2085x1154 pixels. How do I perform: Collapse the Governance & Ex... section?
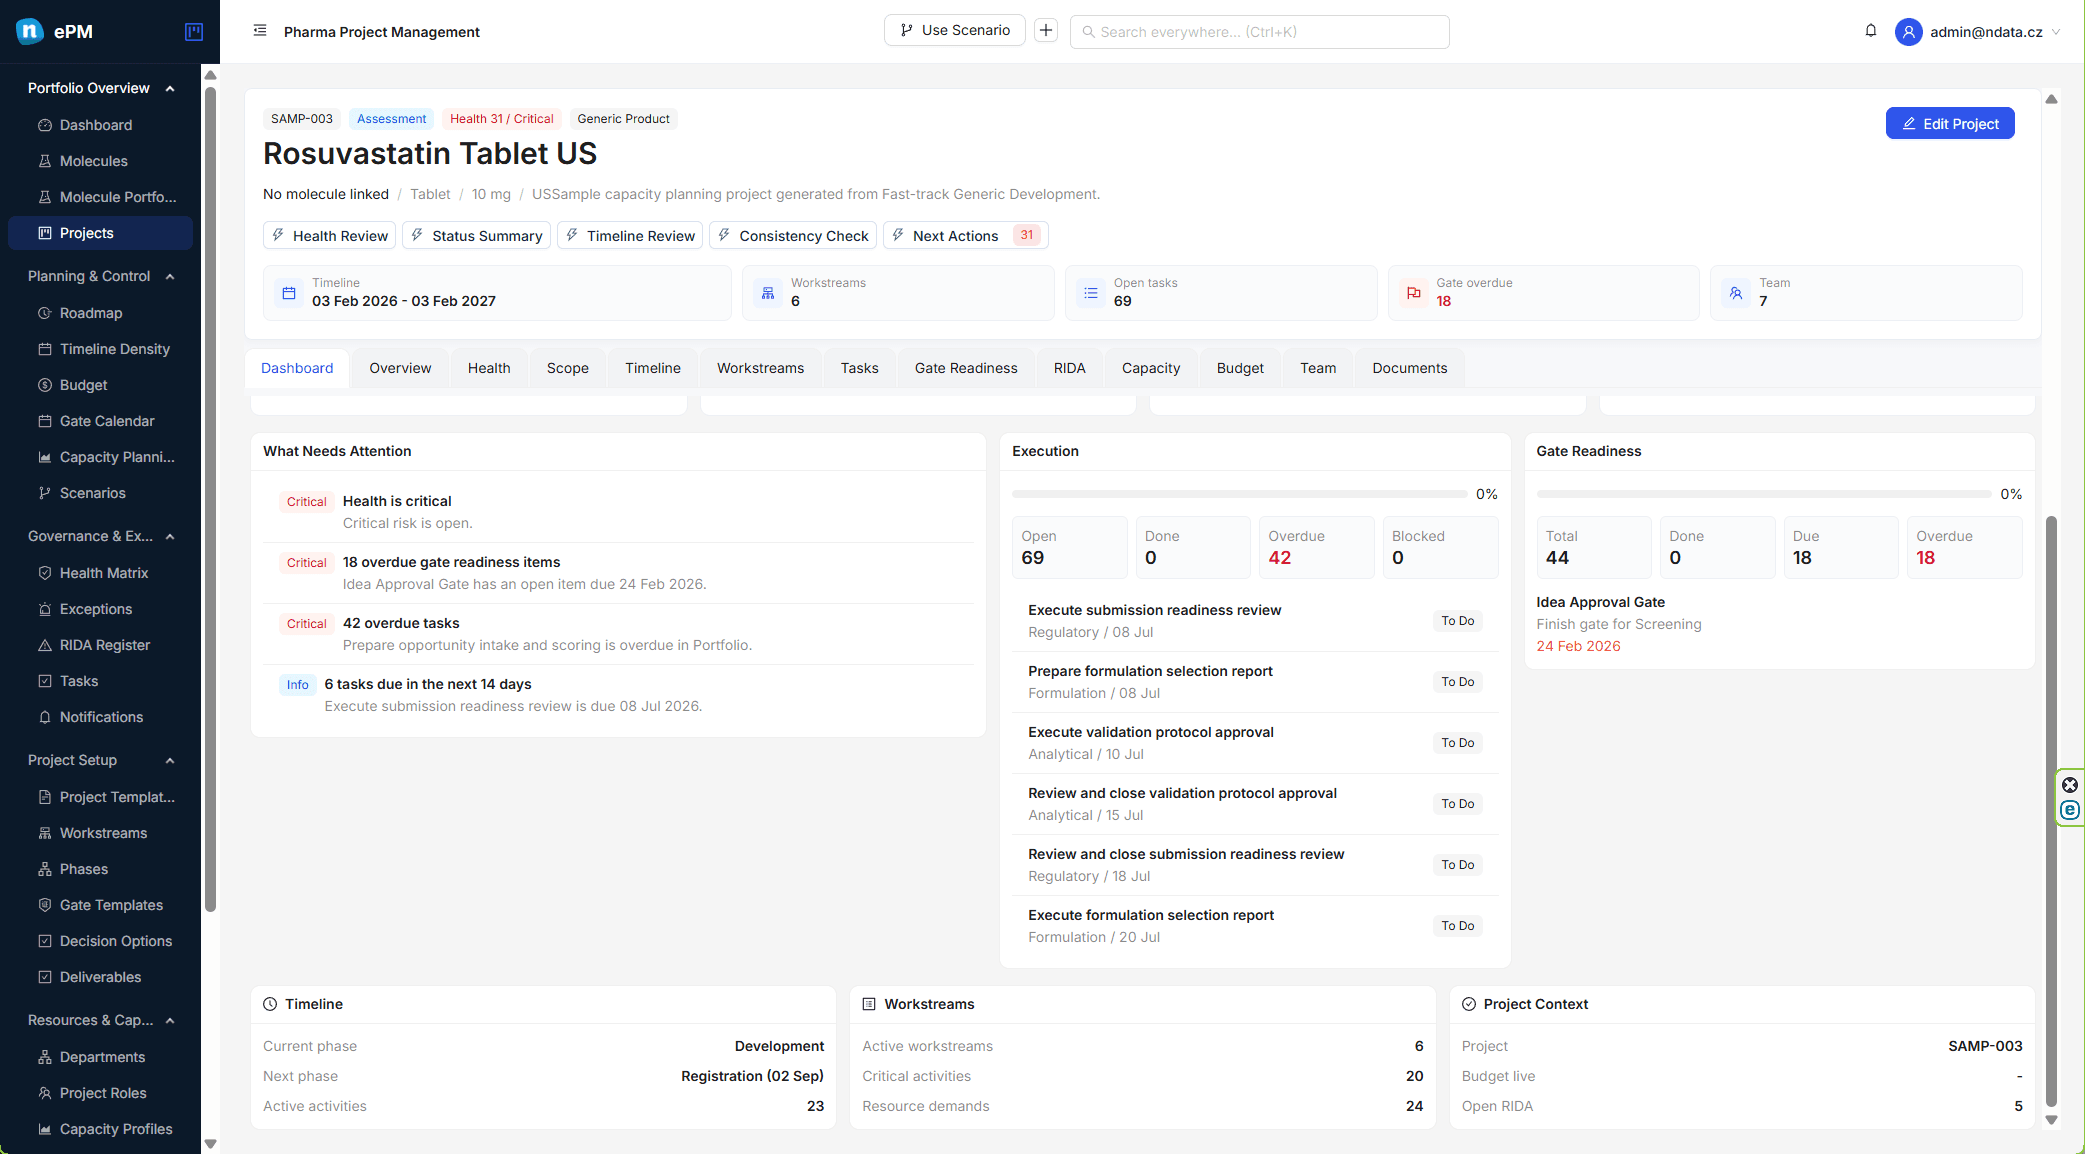[x=170, y=536]
